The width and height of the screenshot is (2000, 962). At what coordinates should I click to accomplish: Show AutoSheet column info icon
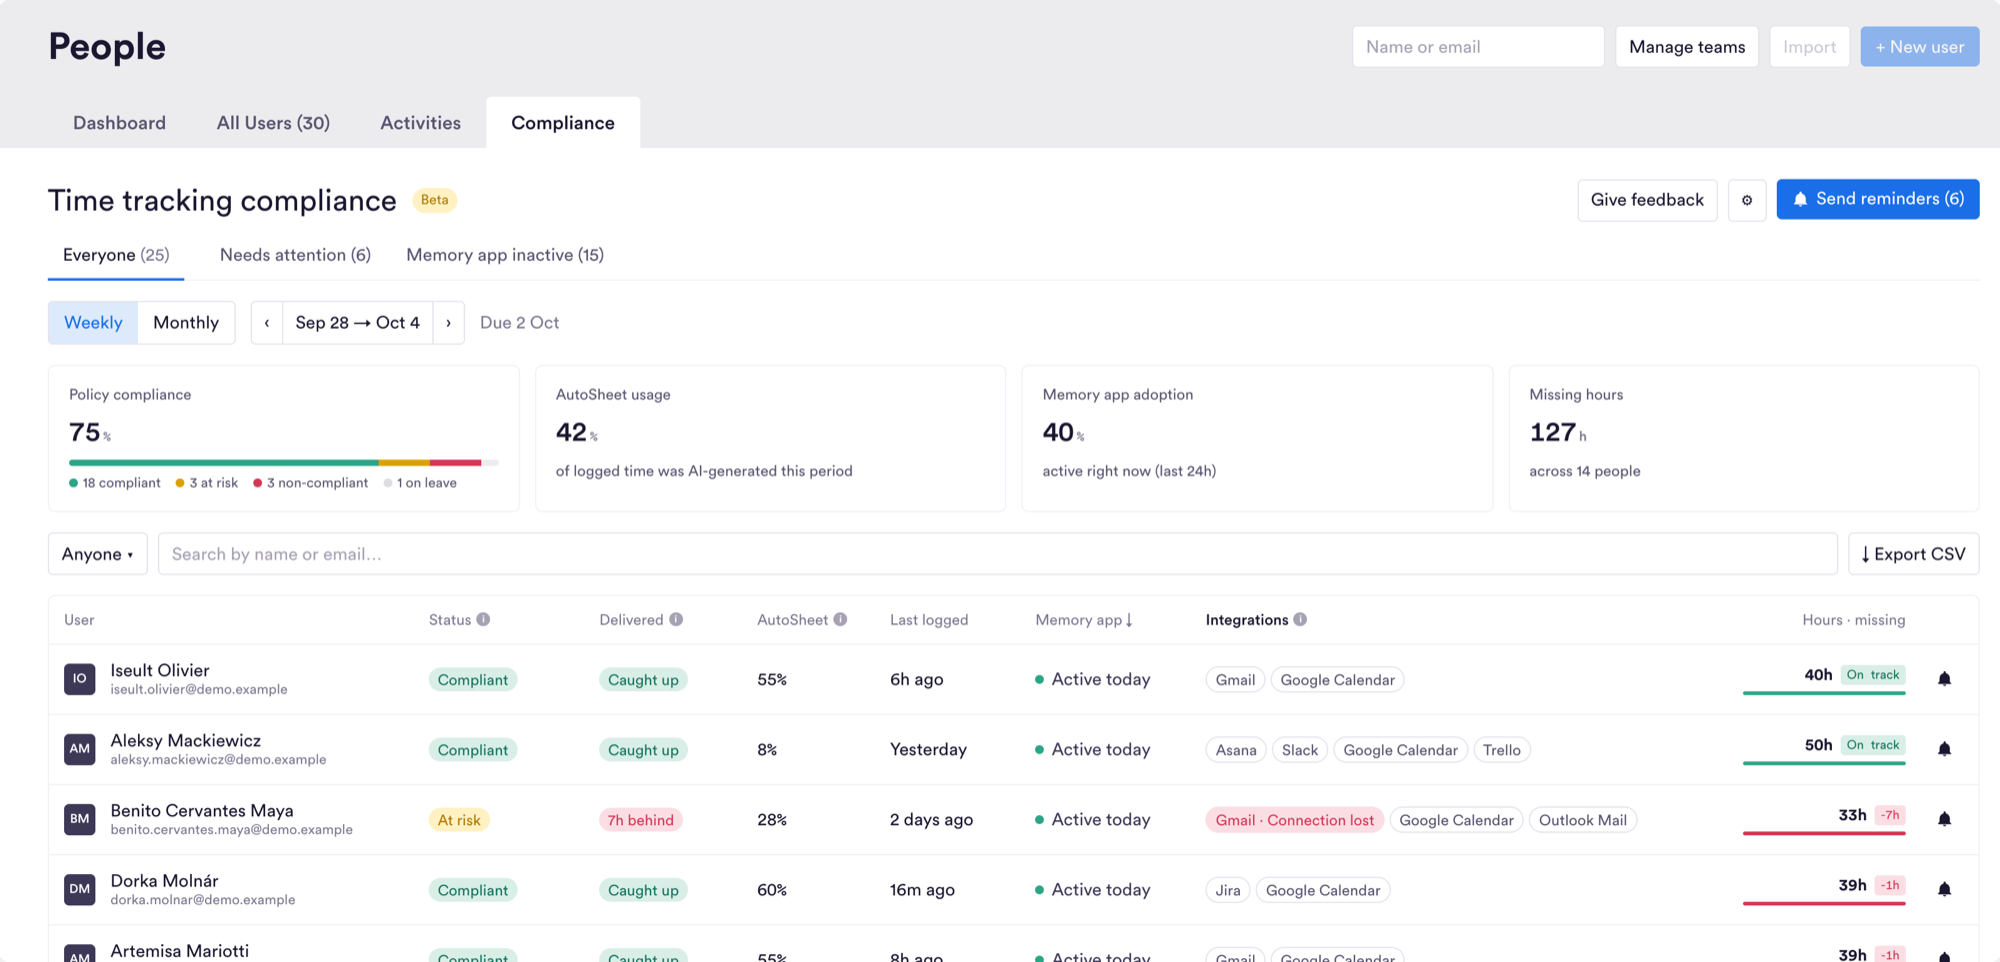[840, 620]
